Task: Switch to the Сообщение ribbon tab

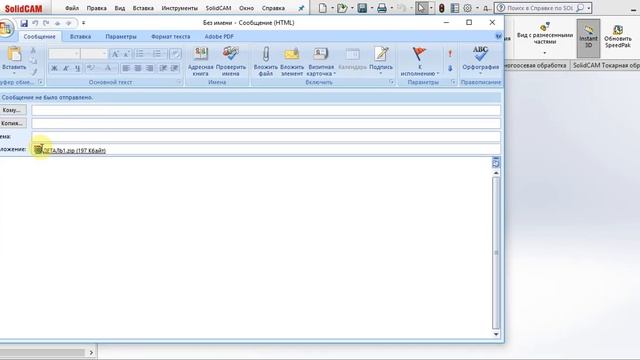Action: [x=40, y=37]
